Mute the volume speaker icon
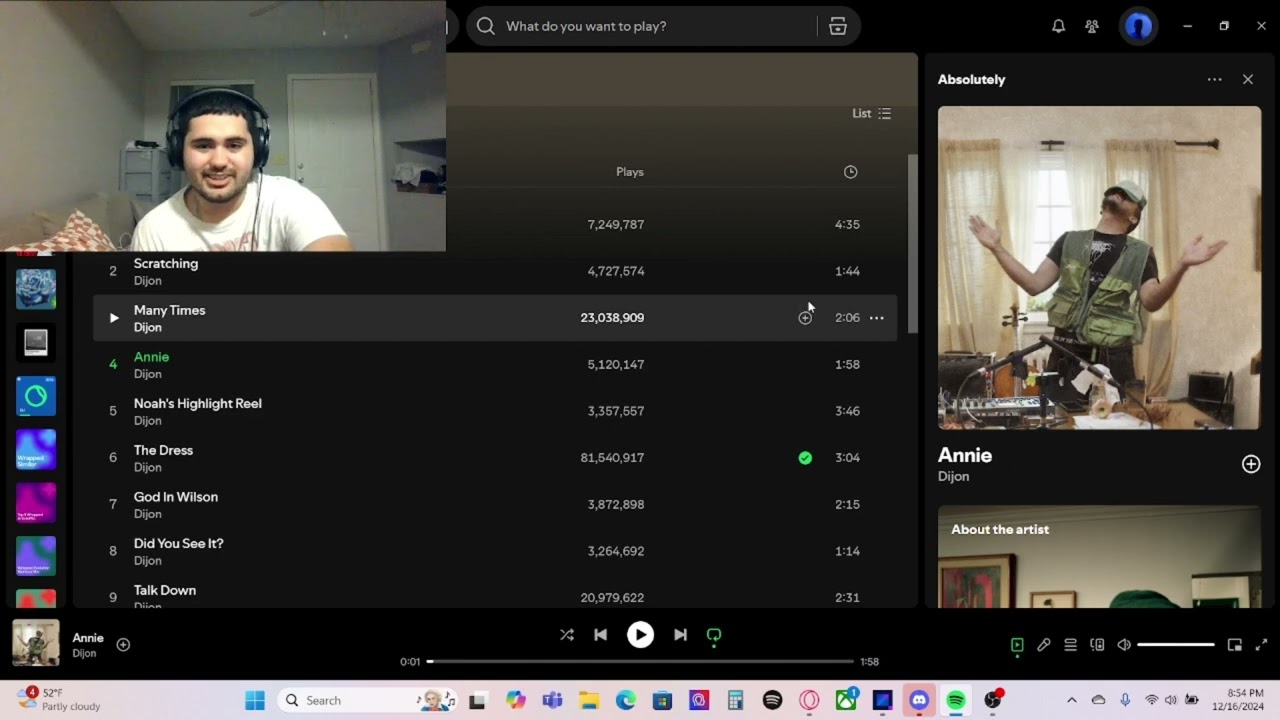This screenshot has width=1280, height=720. 1124,645
